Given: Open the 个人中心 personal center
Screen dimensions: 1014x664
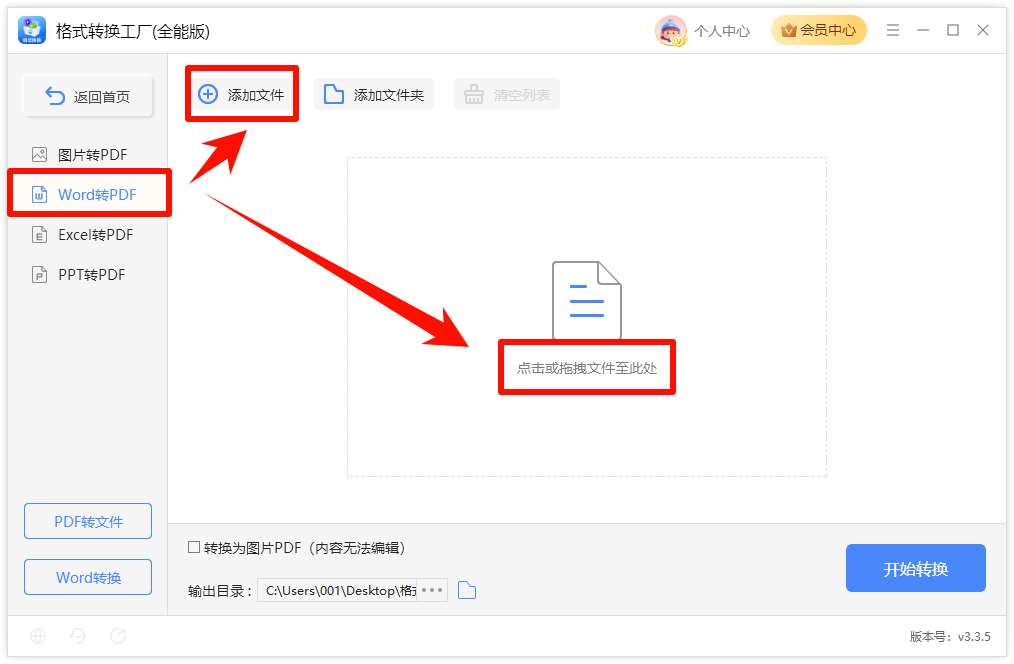Looking at the screenshot, I should tap(722, 31).
